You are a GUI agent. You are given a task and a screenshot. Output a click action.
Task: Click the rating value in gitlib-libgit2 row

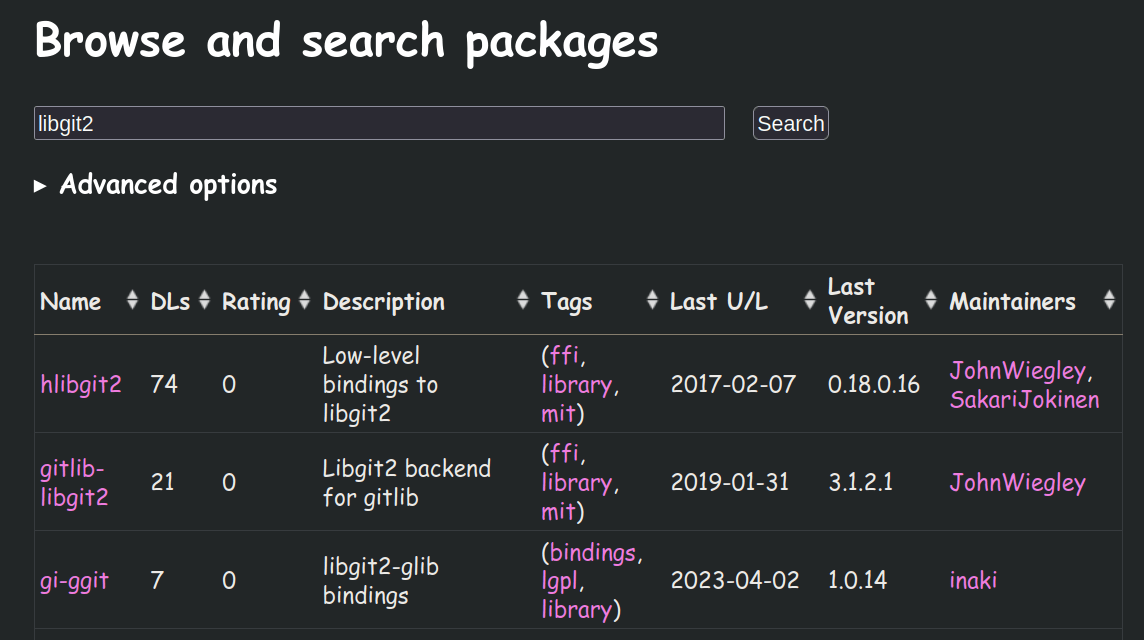click(x=229, y=482)
